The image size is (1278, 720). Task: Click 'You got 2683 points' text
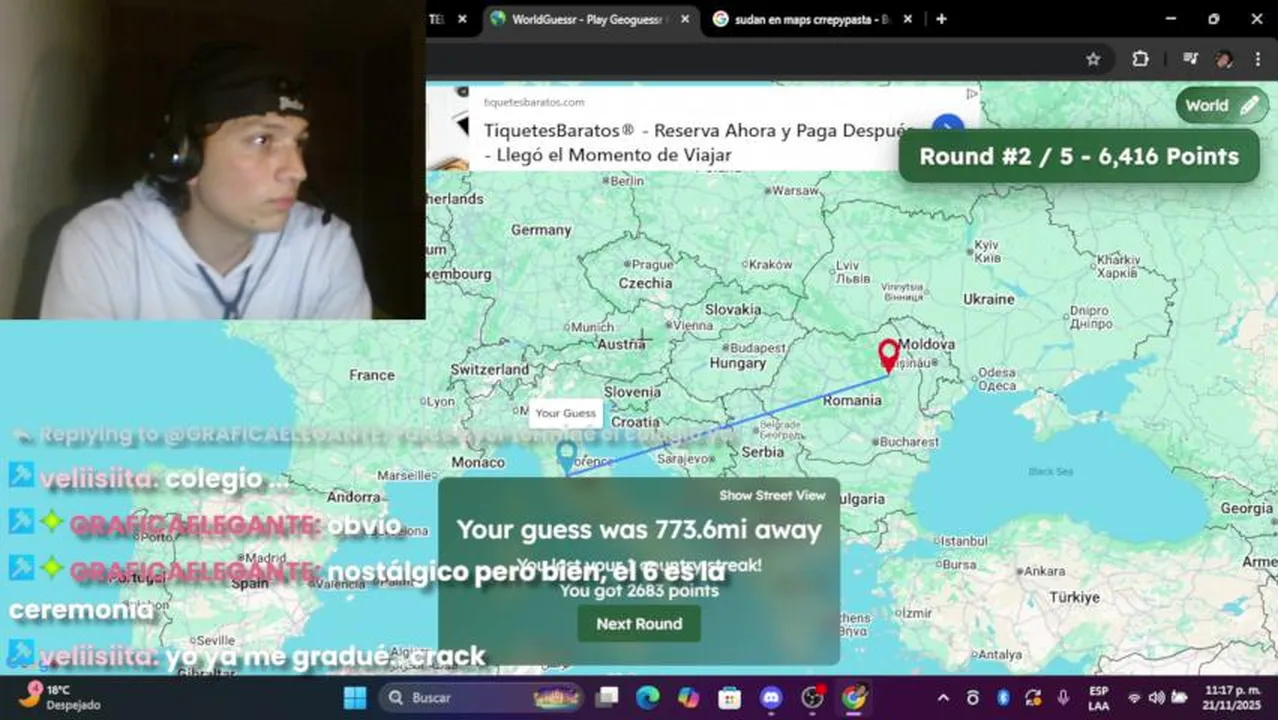639,591
